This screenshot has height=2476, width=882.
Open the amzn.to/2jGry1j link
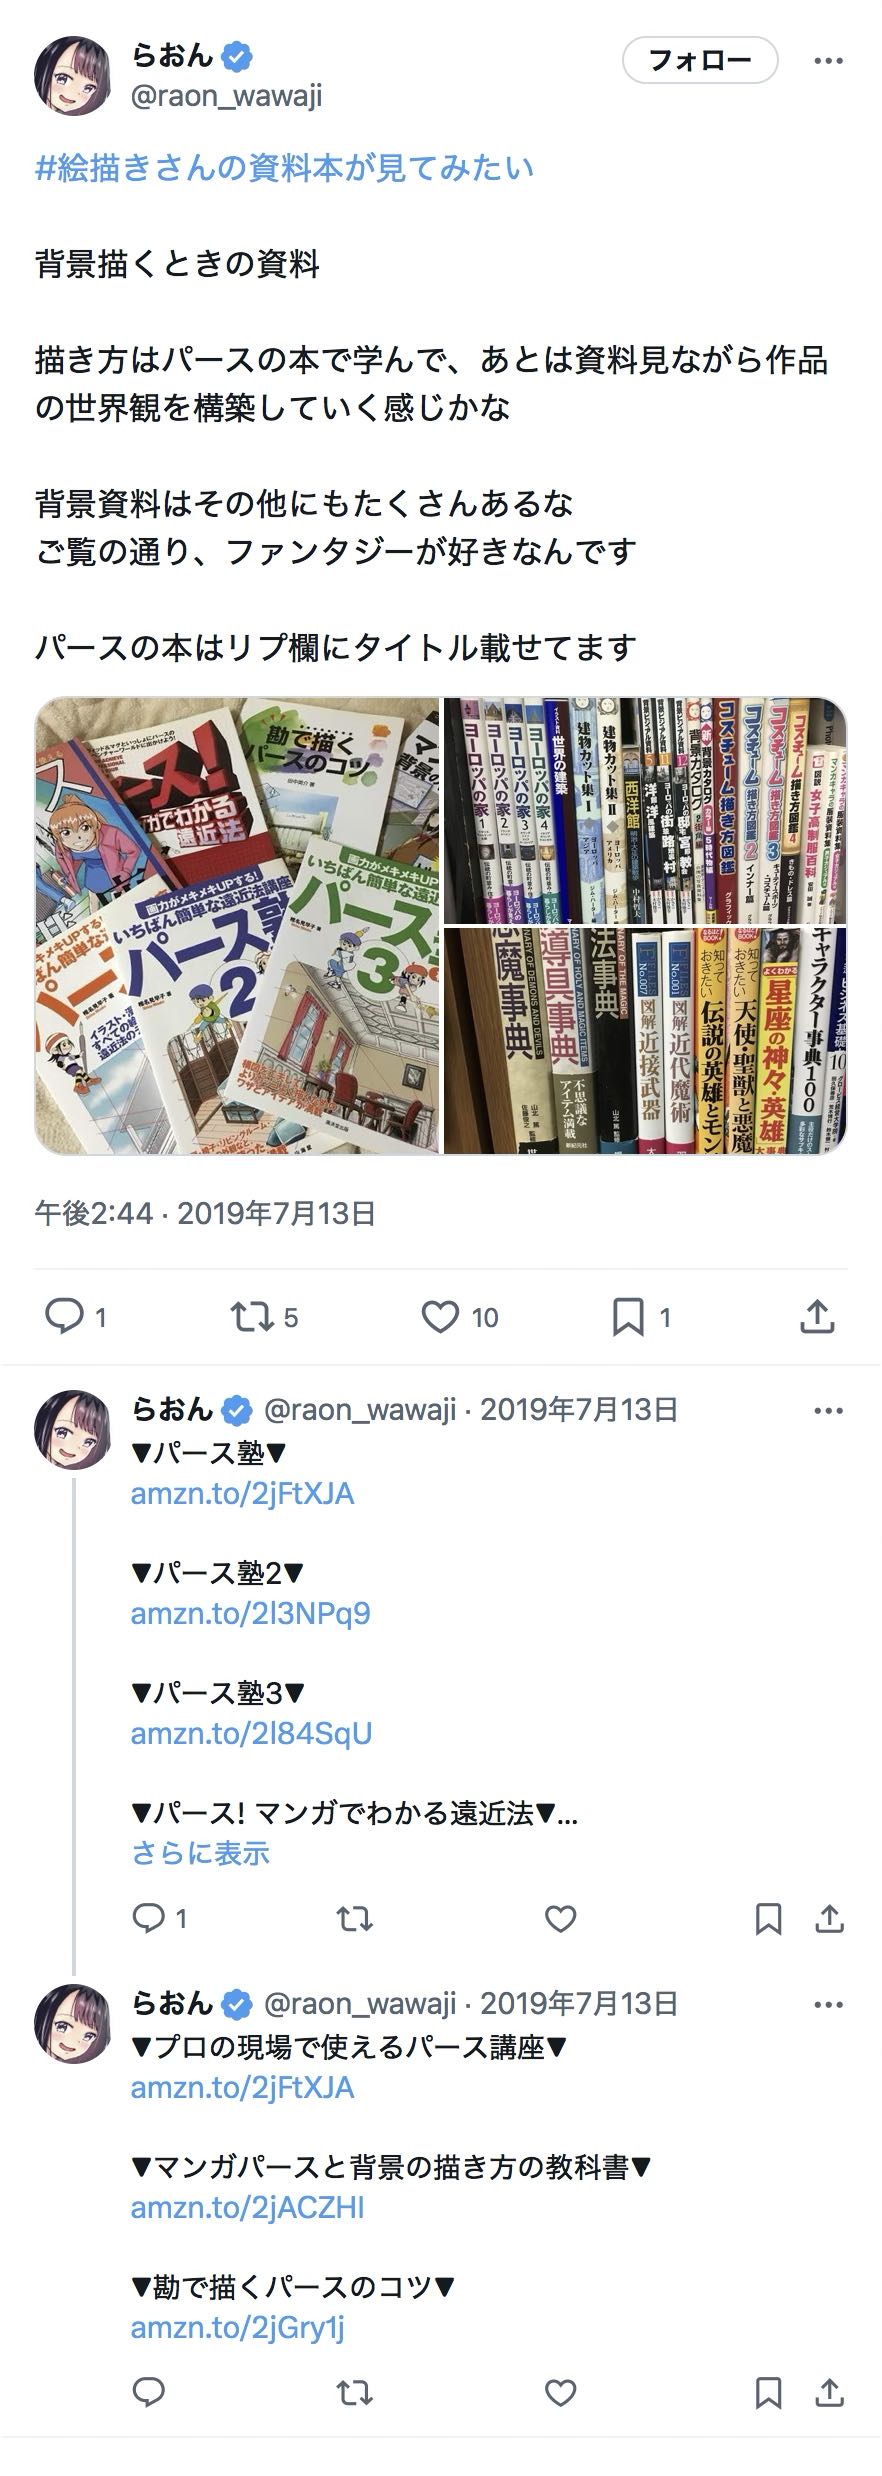pos(238,2327)
